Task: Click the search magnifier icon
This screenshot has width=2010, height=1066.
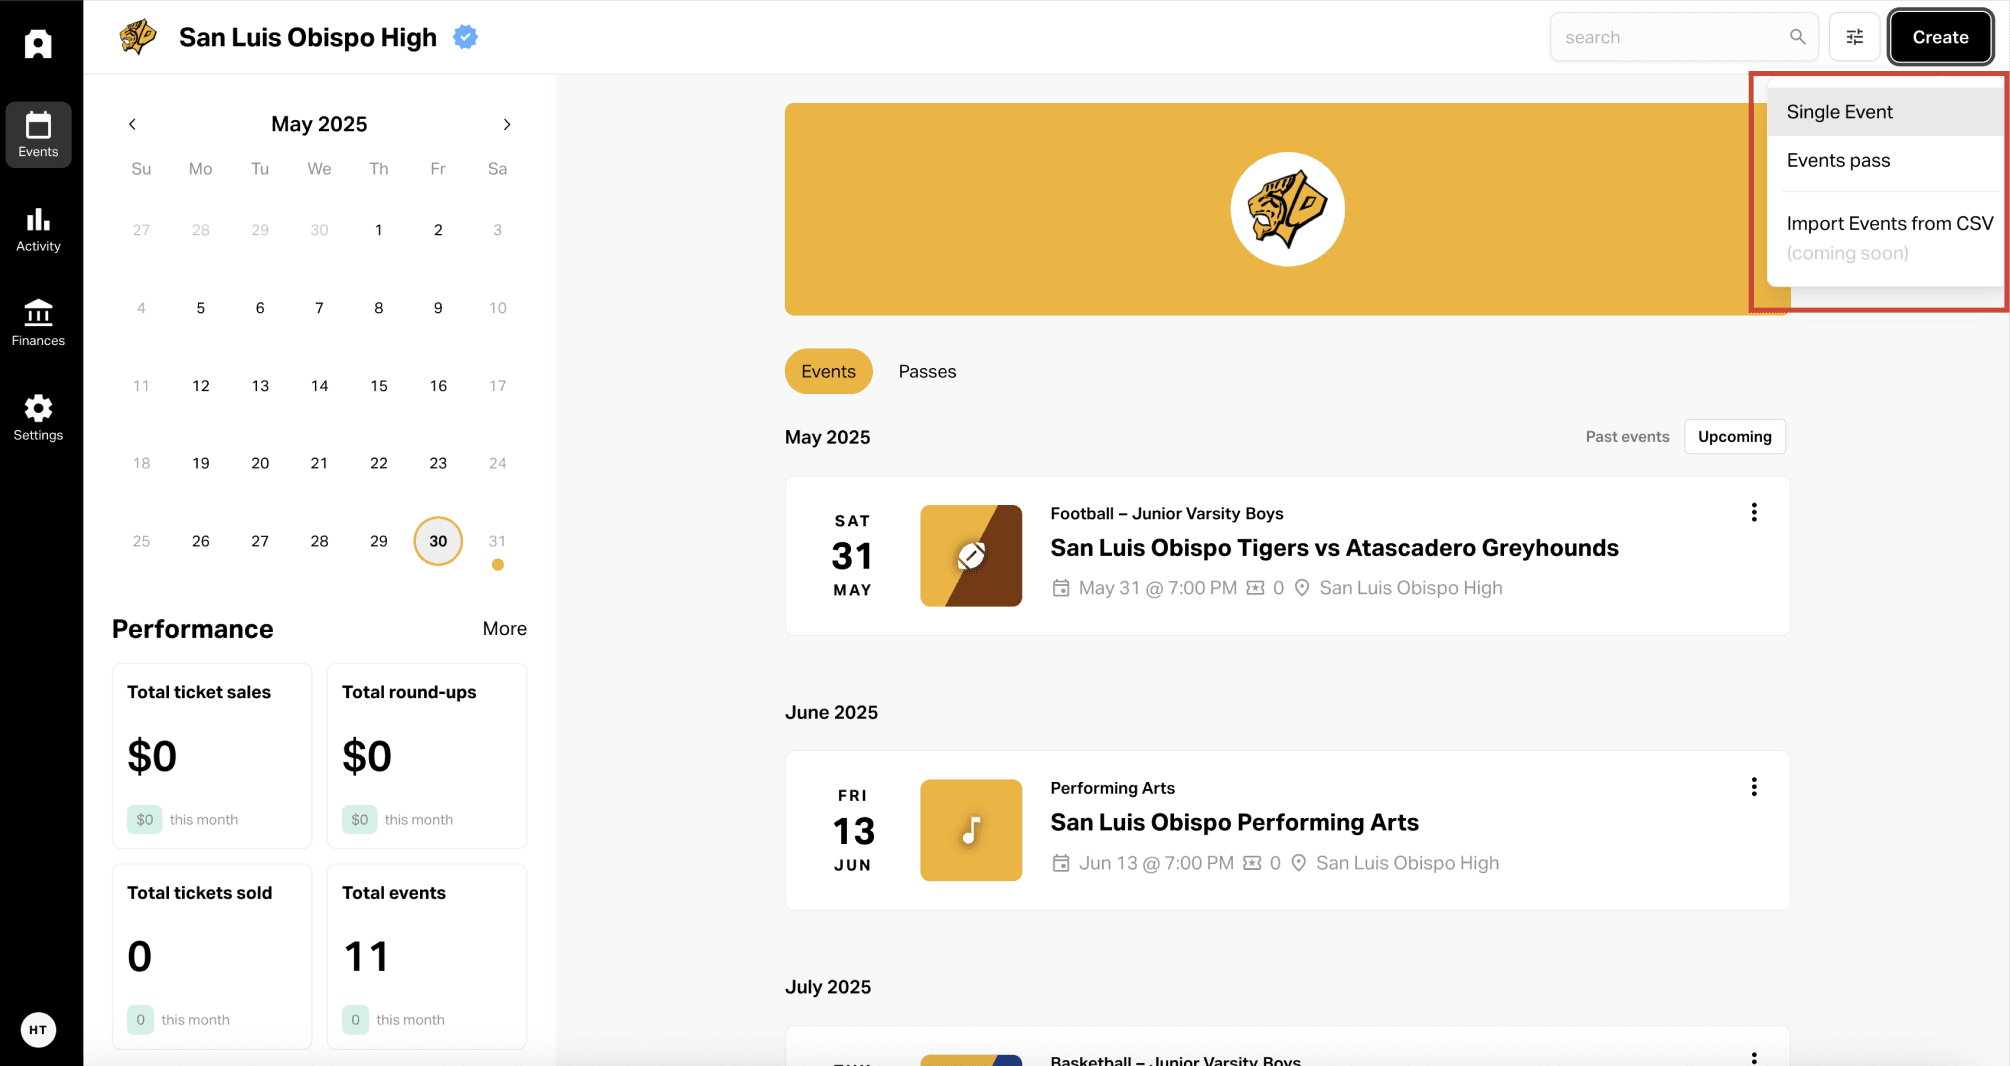Action: (x=1797, y=37)
